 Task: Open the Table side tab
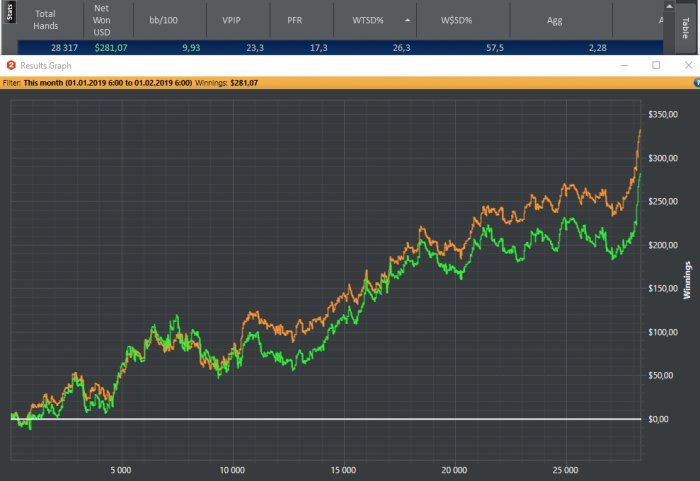point(686,27)
